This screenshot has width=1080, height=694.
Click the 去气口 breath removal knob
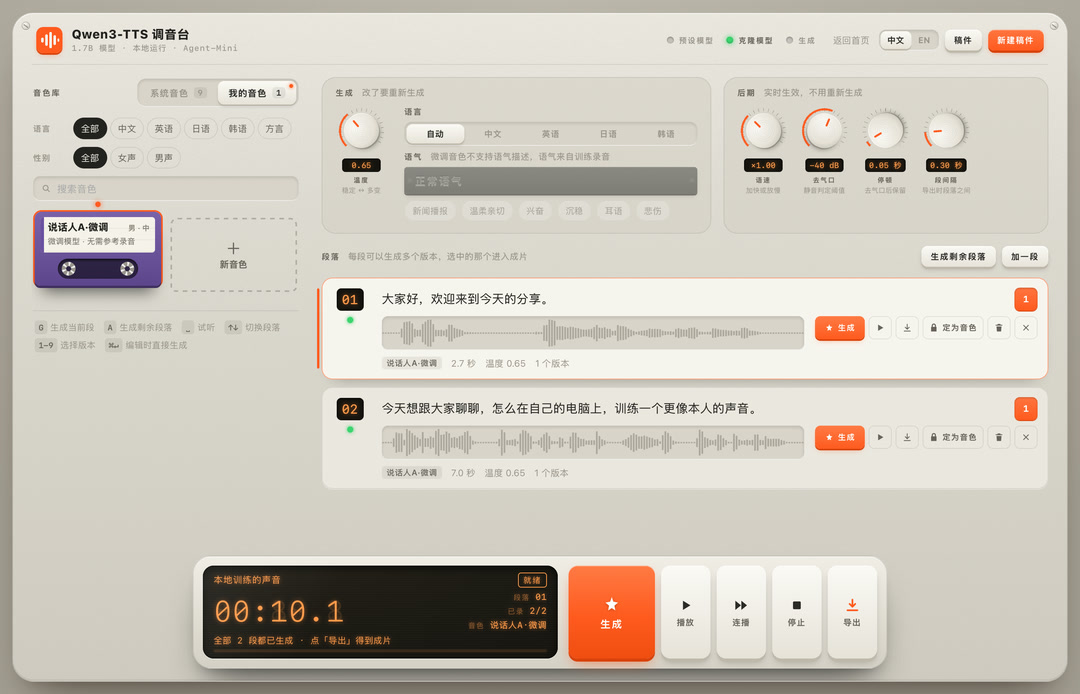[x=824, y=129]
